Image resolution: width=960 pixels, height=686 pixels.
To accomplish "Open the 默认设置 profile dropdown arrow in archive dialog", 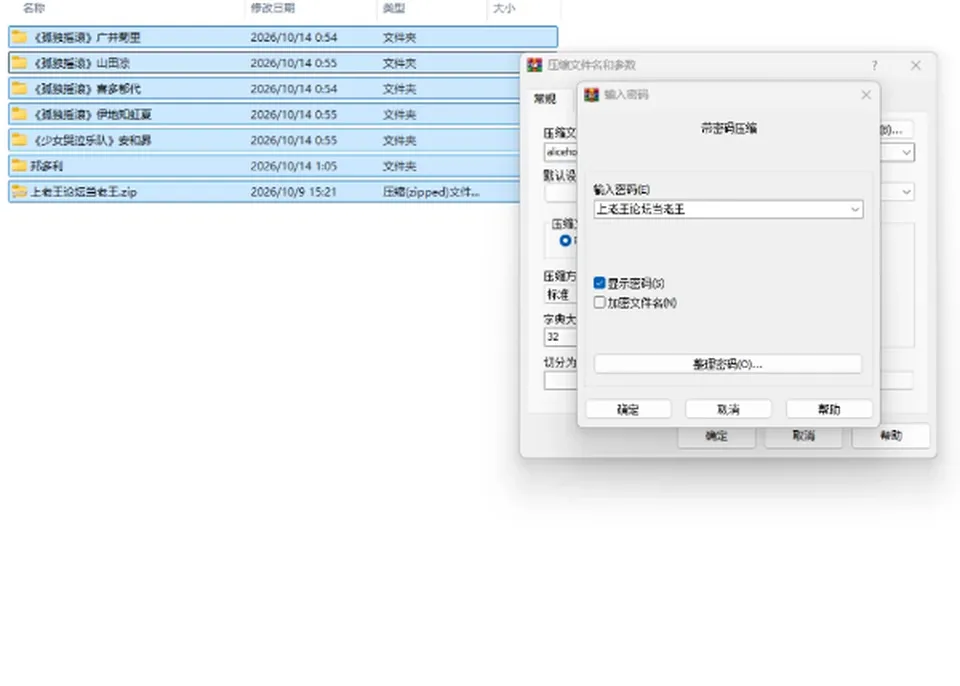I will pyautogui.click(x=906, y=192).
